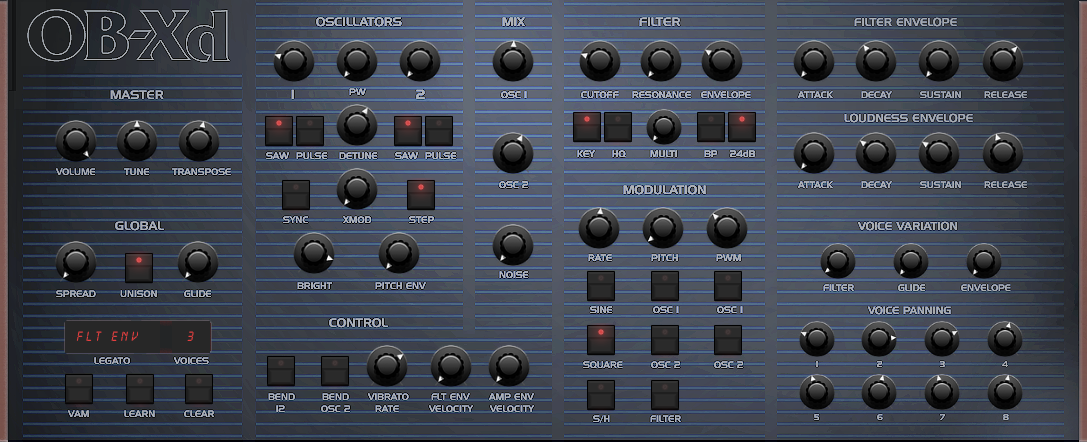1087x442 pixels.
Task: Click the AMP ENV VELOCITY knob
Action: tap(509, 366)
